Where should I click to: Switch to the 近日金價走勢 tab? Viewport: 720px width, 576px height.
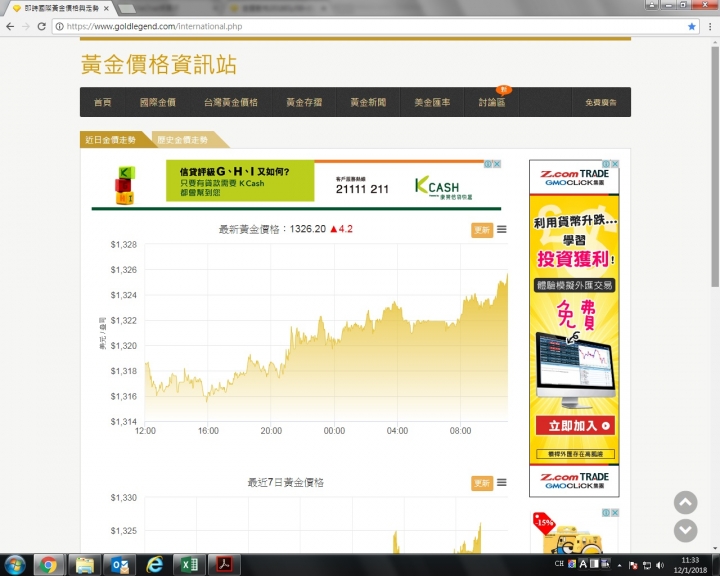[111, 140]
